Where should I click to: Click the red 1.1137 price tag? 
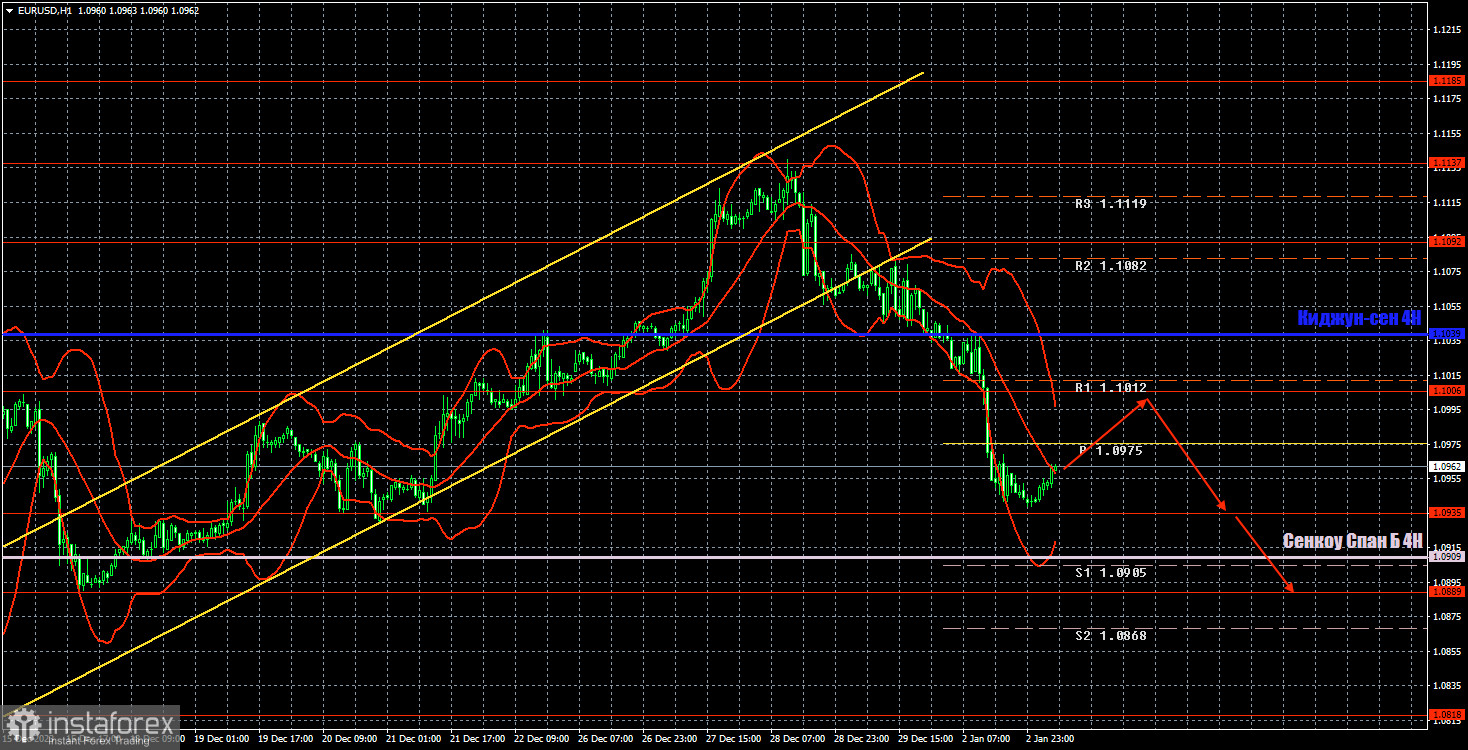pyautogui.click(x=1448, y=162)
